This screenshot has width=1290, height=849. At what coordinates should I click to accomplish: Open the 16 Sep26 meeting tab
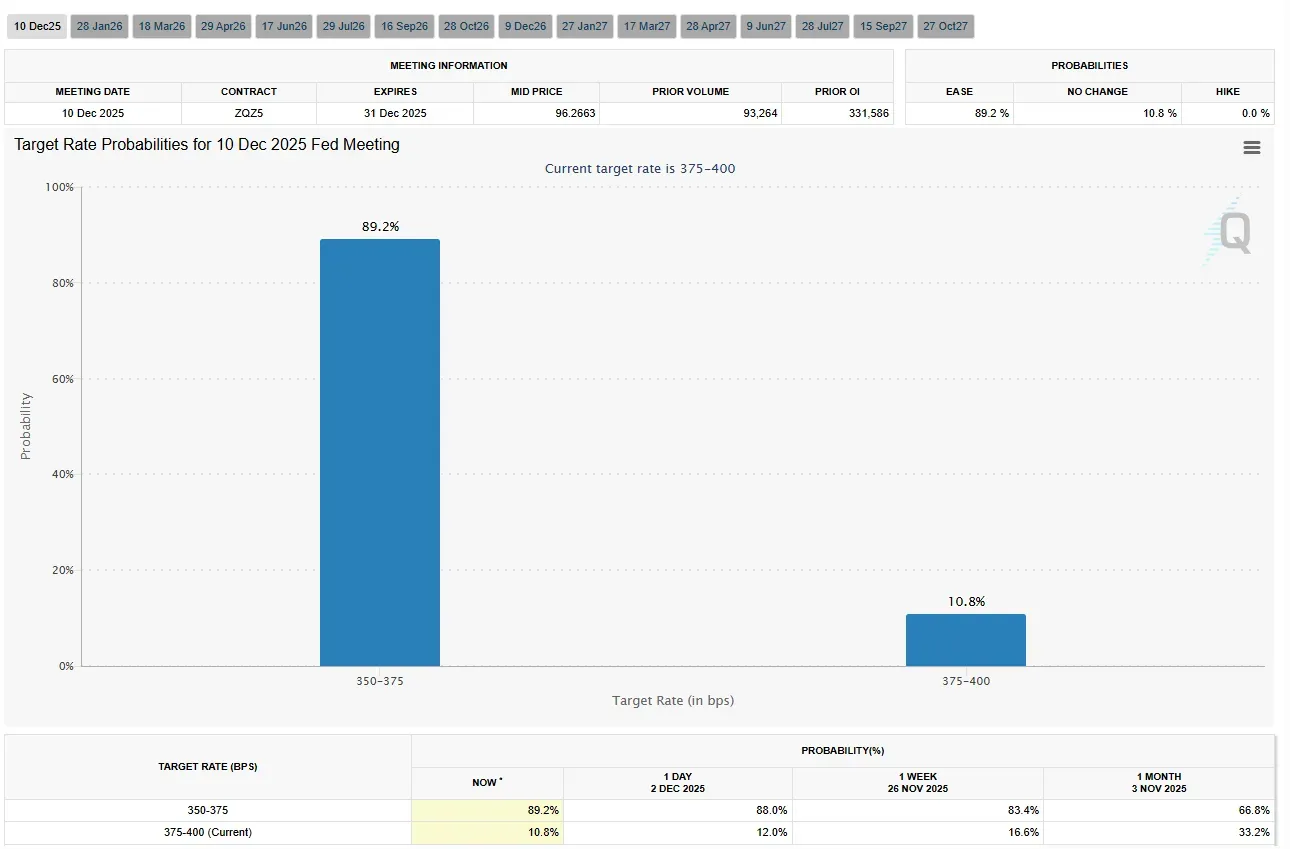pos(404,27)
